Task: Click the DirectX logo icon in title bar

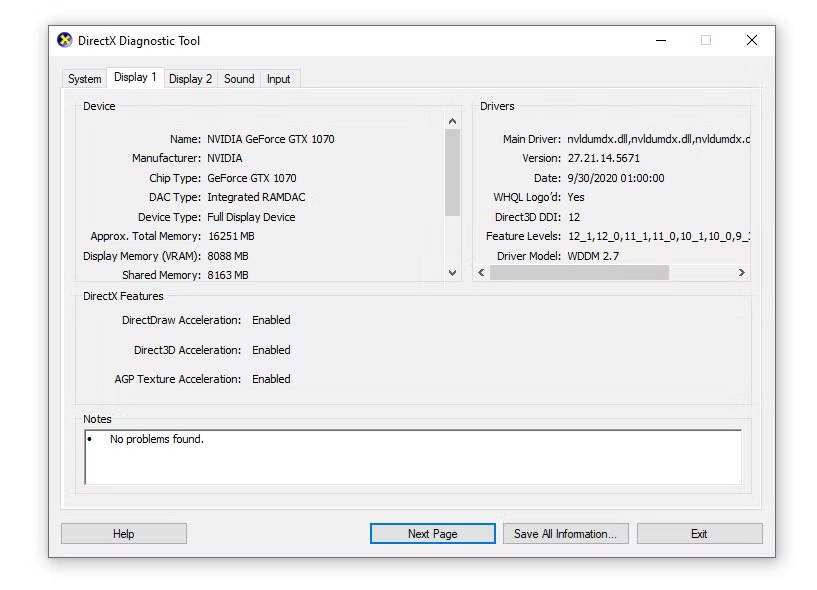Action: pos(65,41)
